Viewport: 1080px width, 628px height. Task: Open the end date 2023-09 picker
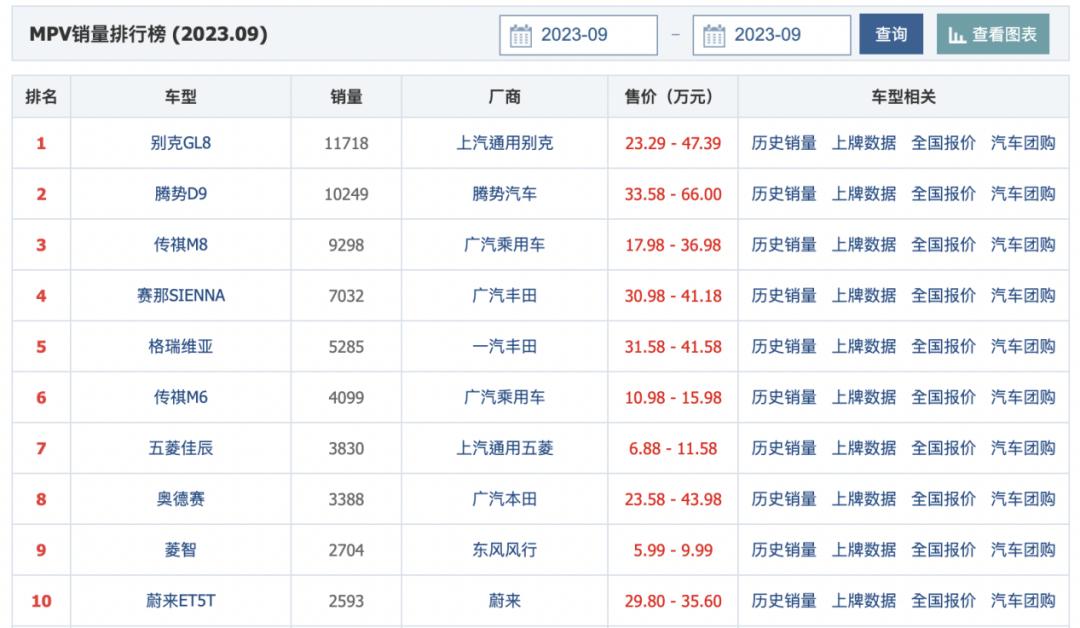pyautogui.click(x=772, y=35)
